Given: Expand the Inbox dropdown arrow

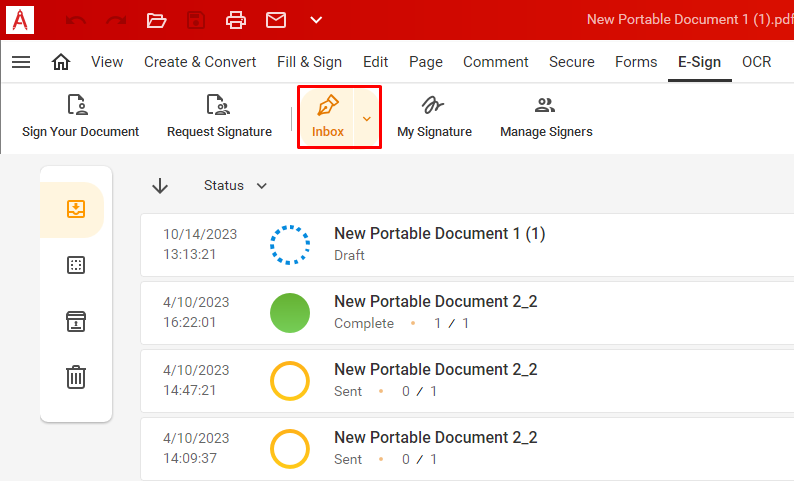Looking at the screenshot, I should 367,118.
